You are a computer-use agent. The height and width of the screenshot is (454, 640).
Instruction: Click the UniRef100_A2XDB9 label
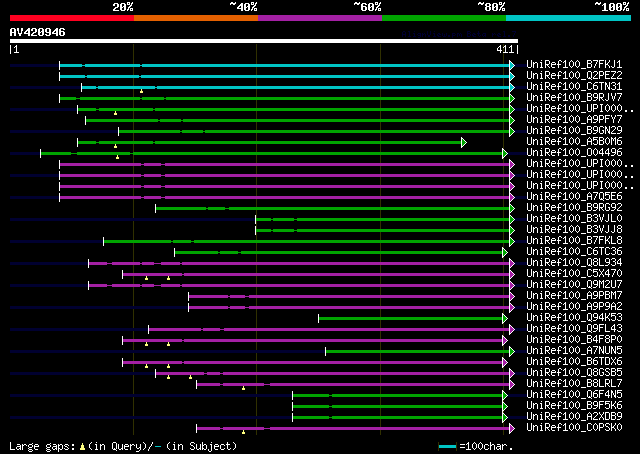click(x=574, y=417)
